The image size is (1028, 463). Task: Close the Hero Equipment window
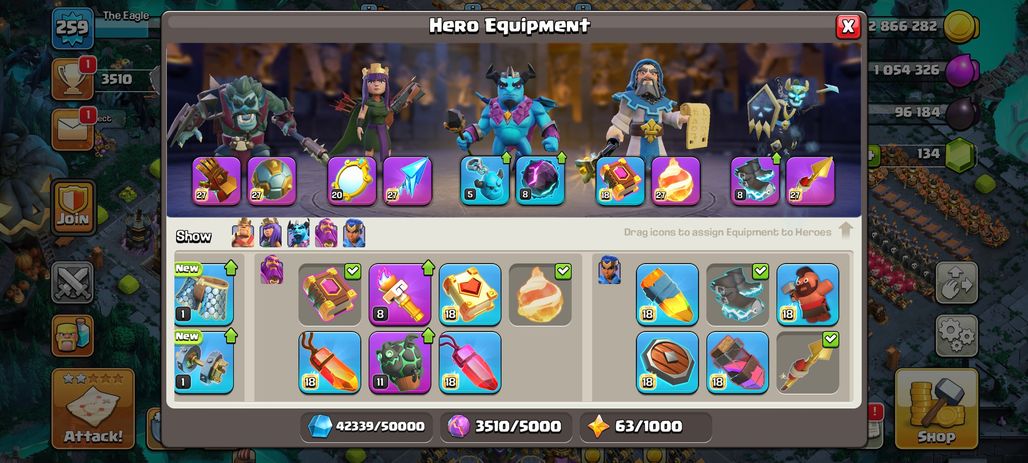(x=848, y=26)
